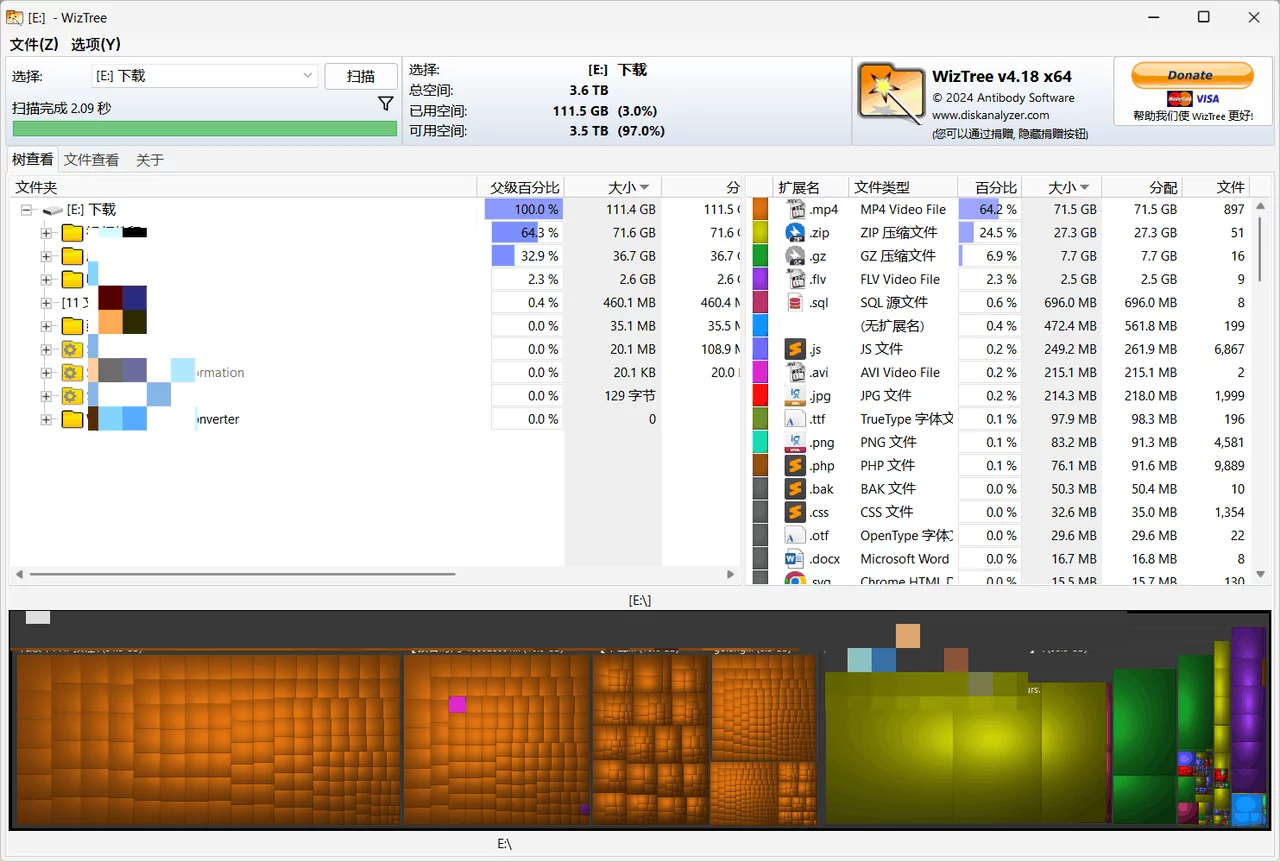Switch to the 关于 tab
This screenshot has width=1280, height=862.
[150, 160]
